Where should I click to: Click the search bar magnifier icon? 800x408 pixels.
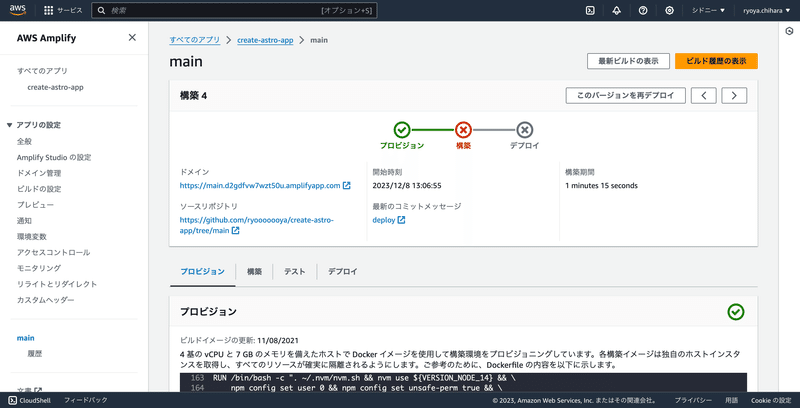[x=102, y=10]
